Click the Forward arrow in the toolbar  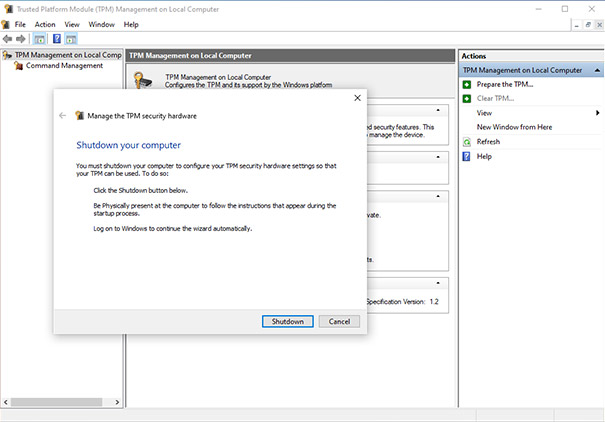point(21,39)
